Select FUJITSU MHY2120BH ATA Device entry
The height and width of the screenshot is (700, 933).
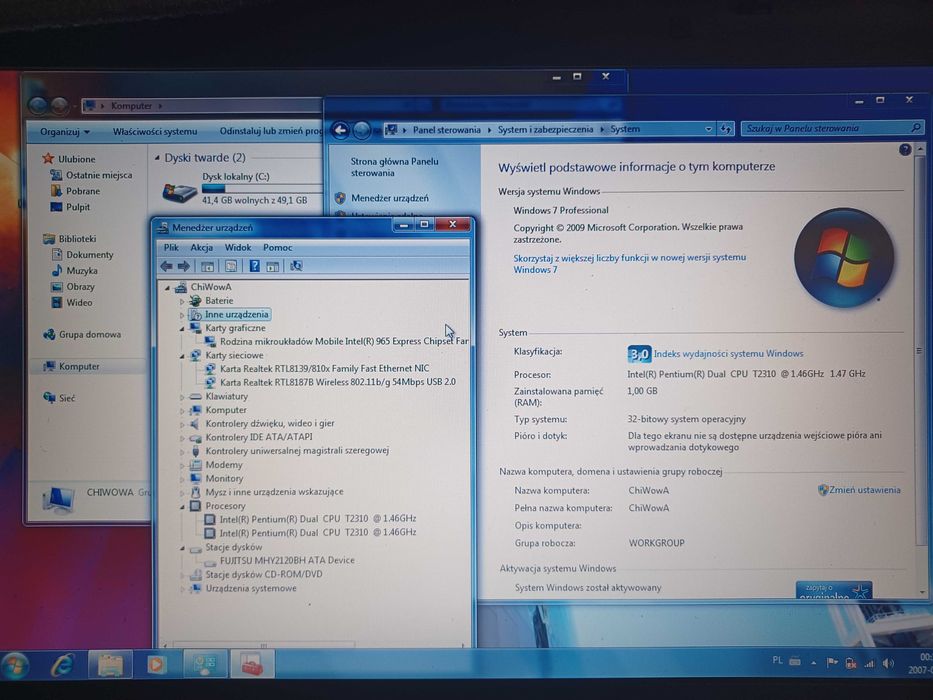pos(287,560)
